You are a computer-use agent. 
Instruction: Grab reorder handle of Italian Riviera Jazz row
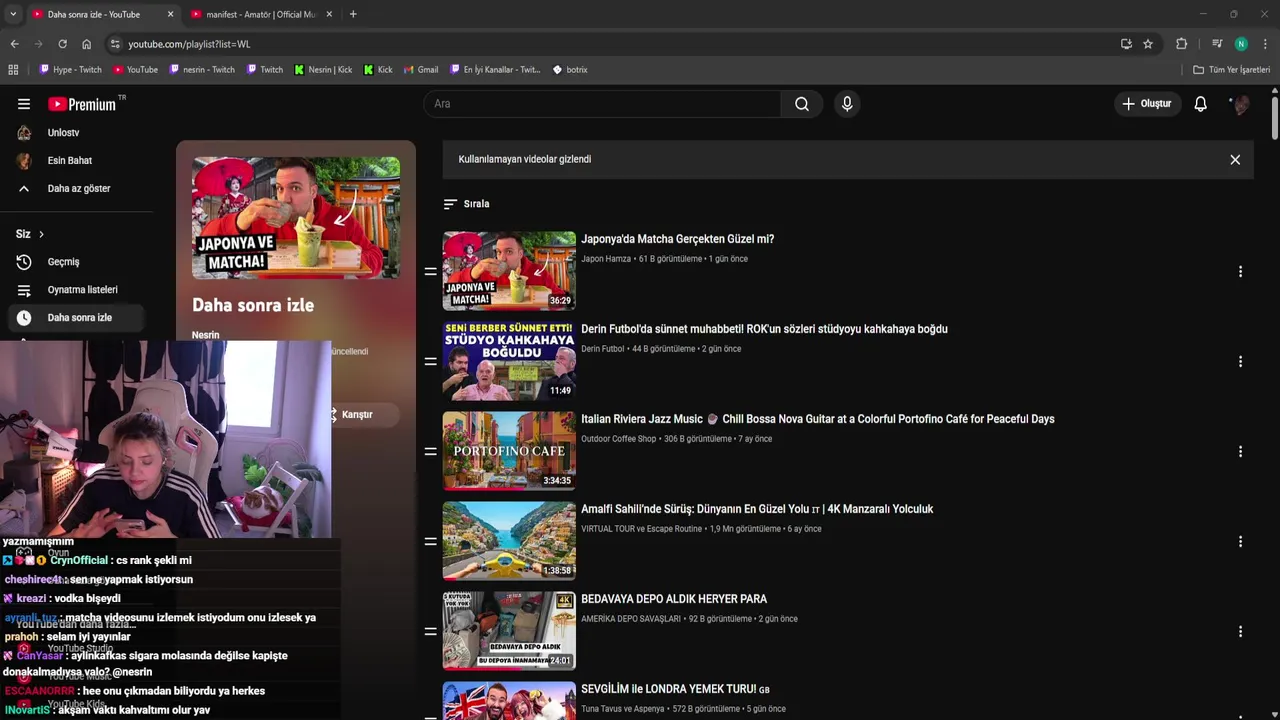[431, 452]
